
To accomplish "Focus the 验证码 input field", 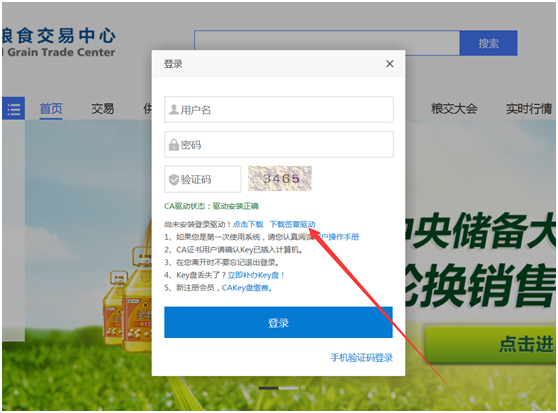I will (x=202, y=179).
